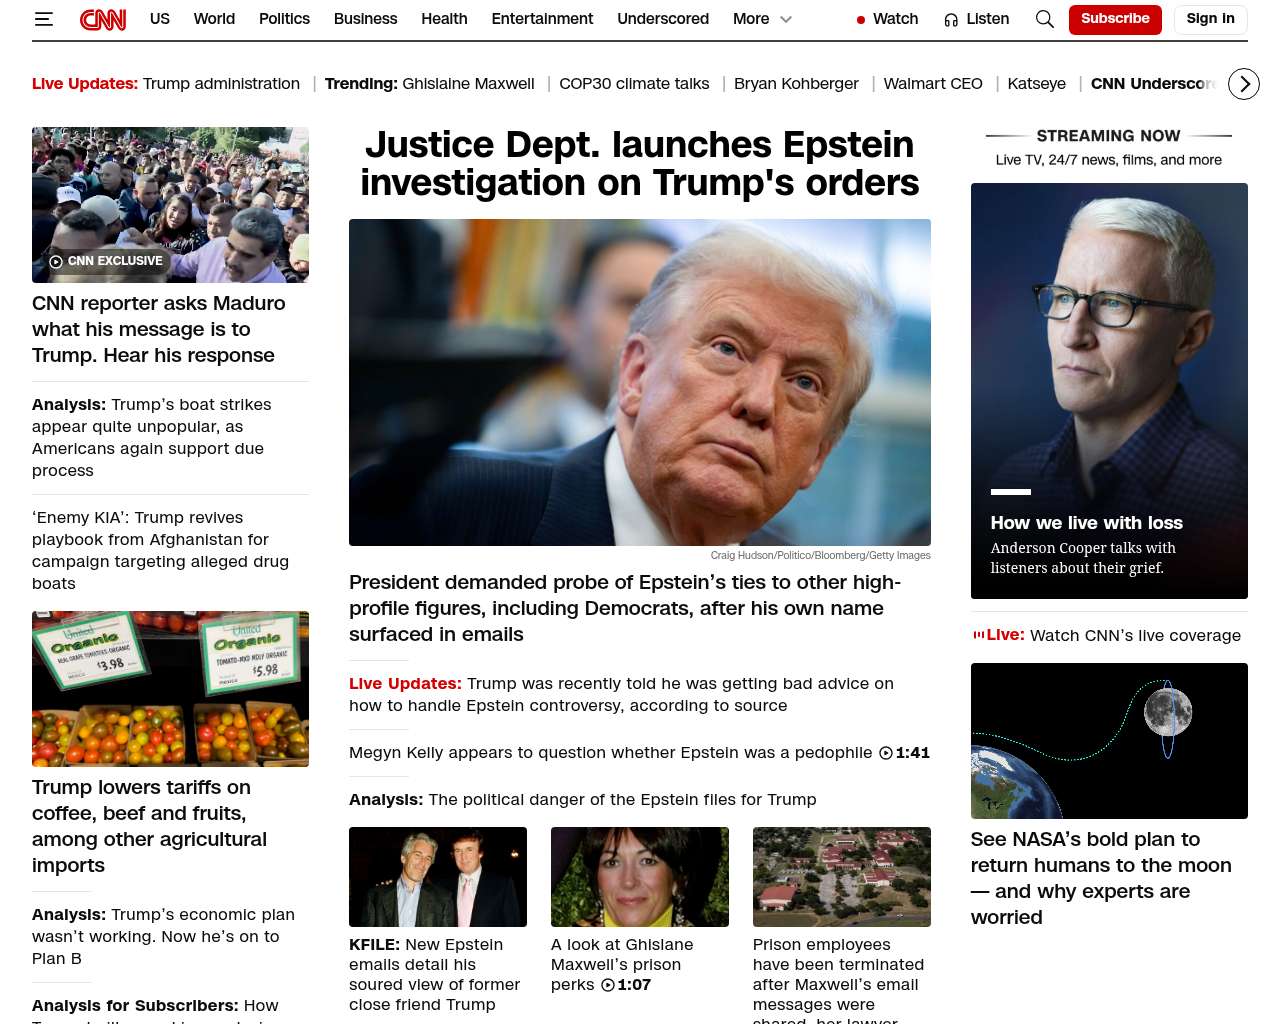Go to the Business section
Viewport: 1280px width, 1024px height.
(365, 19)
